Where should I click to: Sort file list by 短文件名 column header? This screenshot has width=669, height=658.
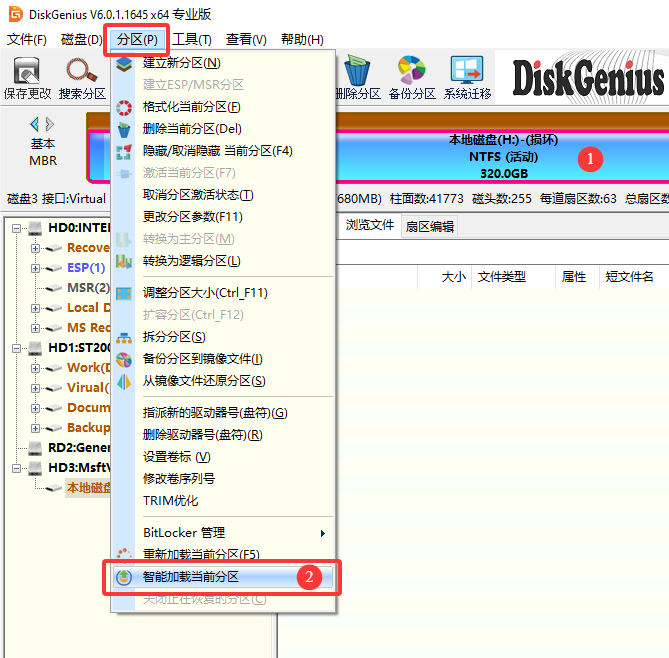tap(634, 277)
